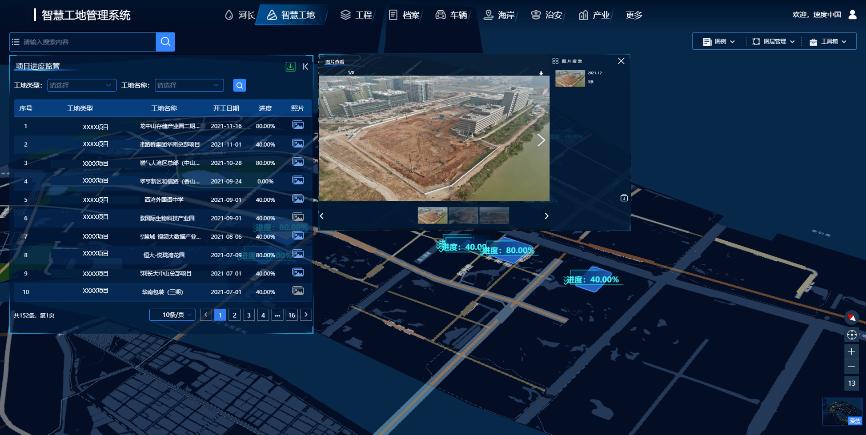
Task: Select the second thumbnail in photo strip
Action: 463,215
